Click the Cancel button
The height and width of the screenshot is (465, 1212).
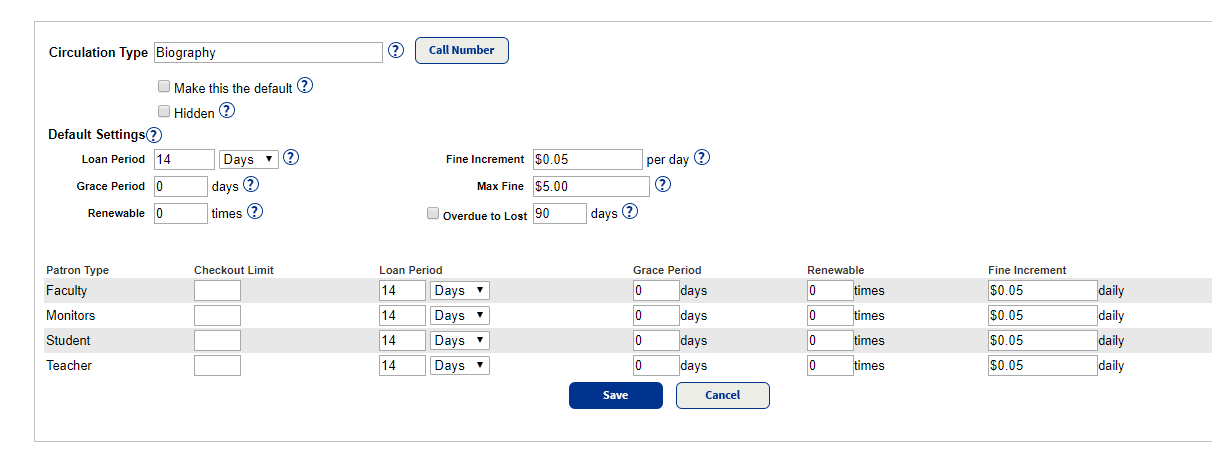pos(722,395)
